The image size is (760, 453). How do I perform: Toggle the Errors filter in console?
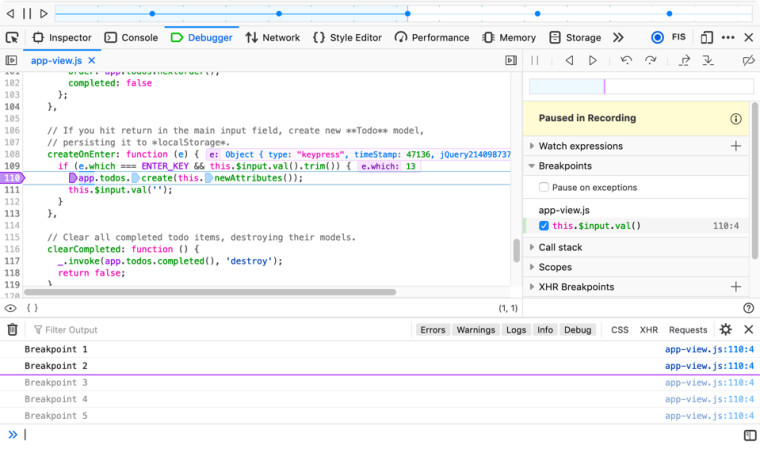coord(432,329)
